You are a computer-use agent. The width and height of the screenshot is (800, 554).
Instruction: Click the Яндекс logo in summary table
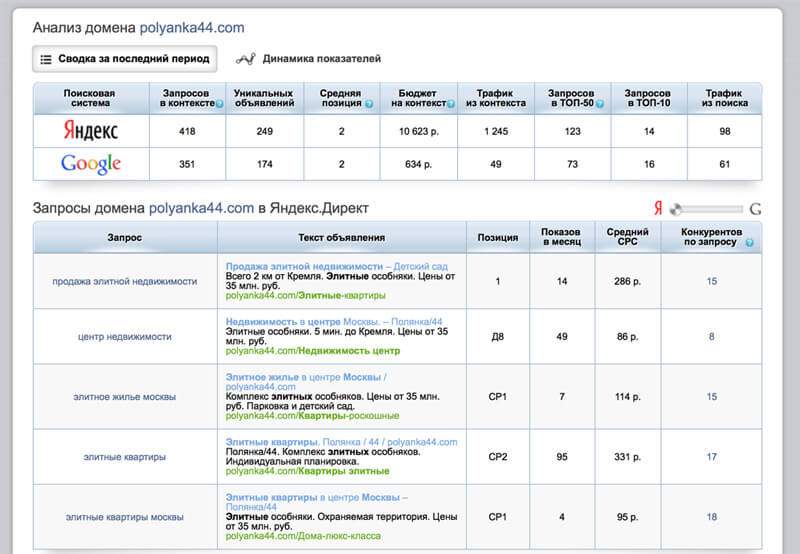[91, 131]
